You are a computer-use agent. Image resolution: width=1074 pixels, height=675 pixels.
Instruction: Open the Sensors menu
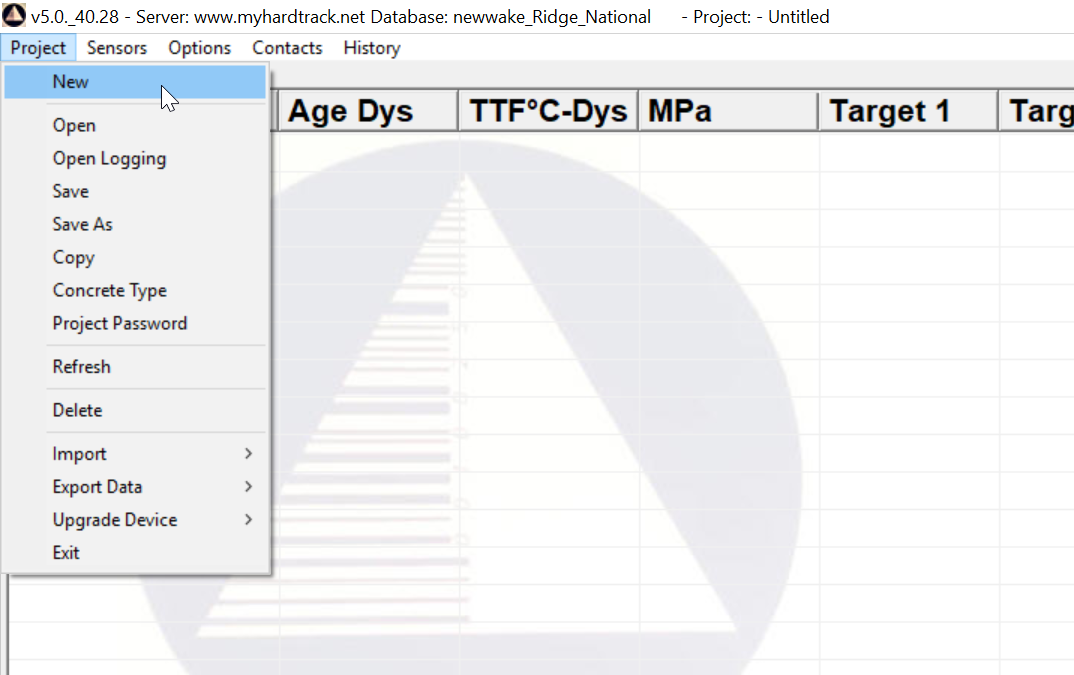(116, 48)
